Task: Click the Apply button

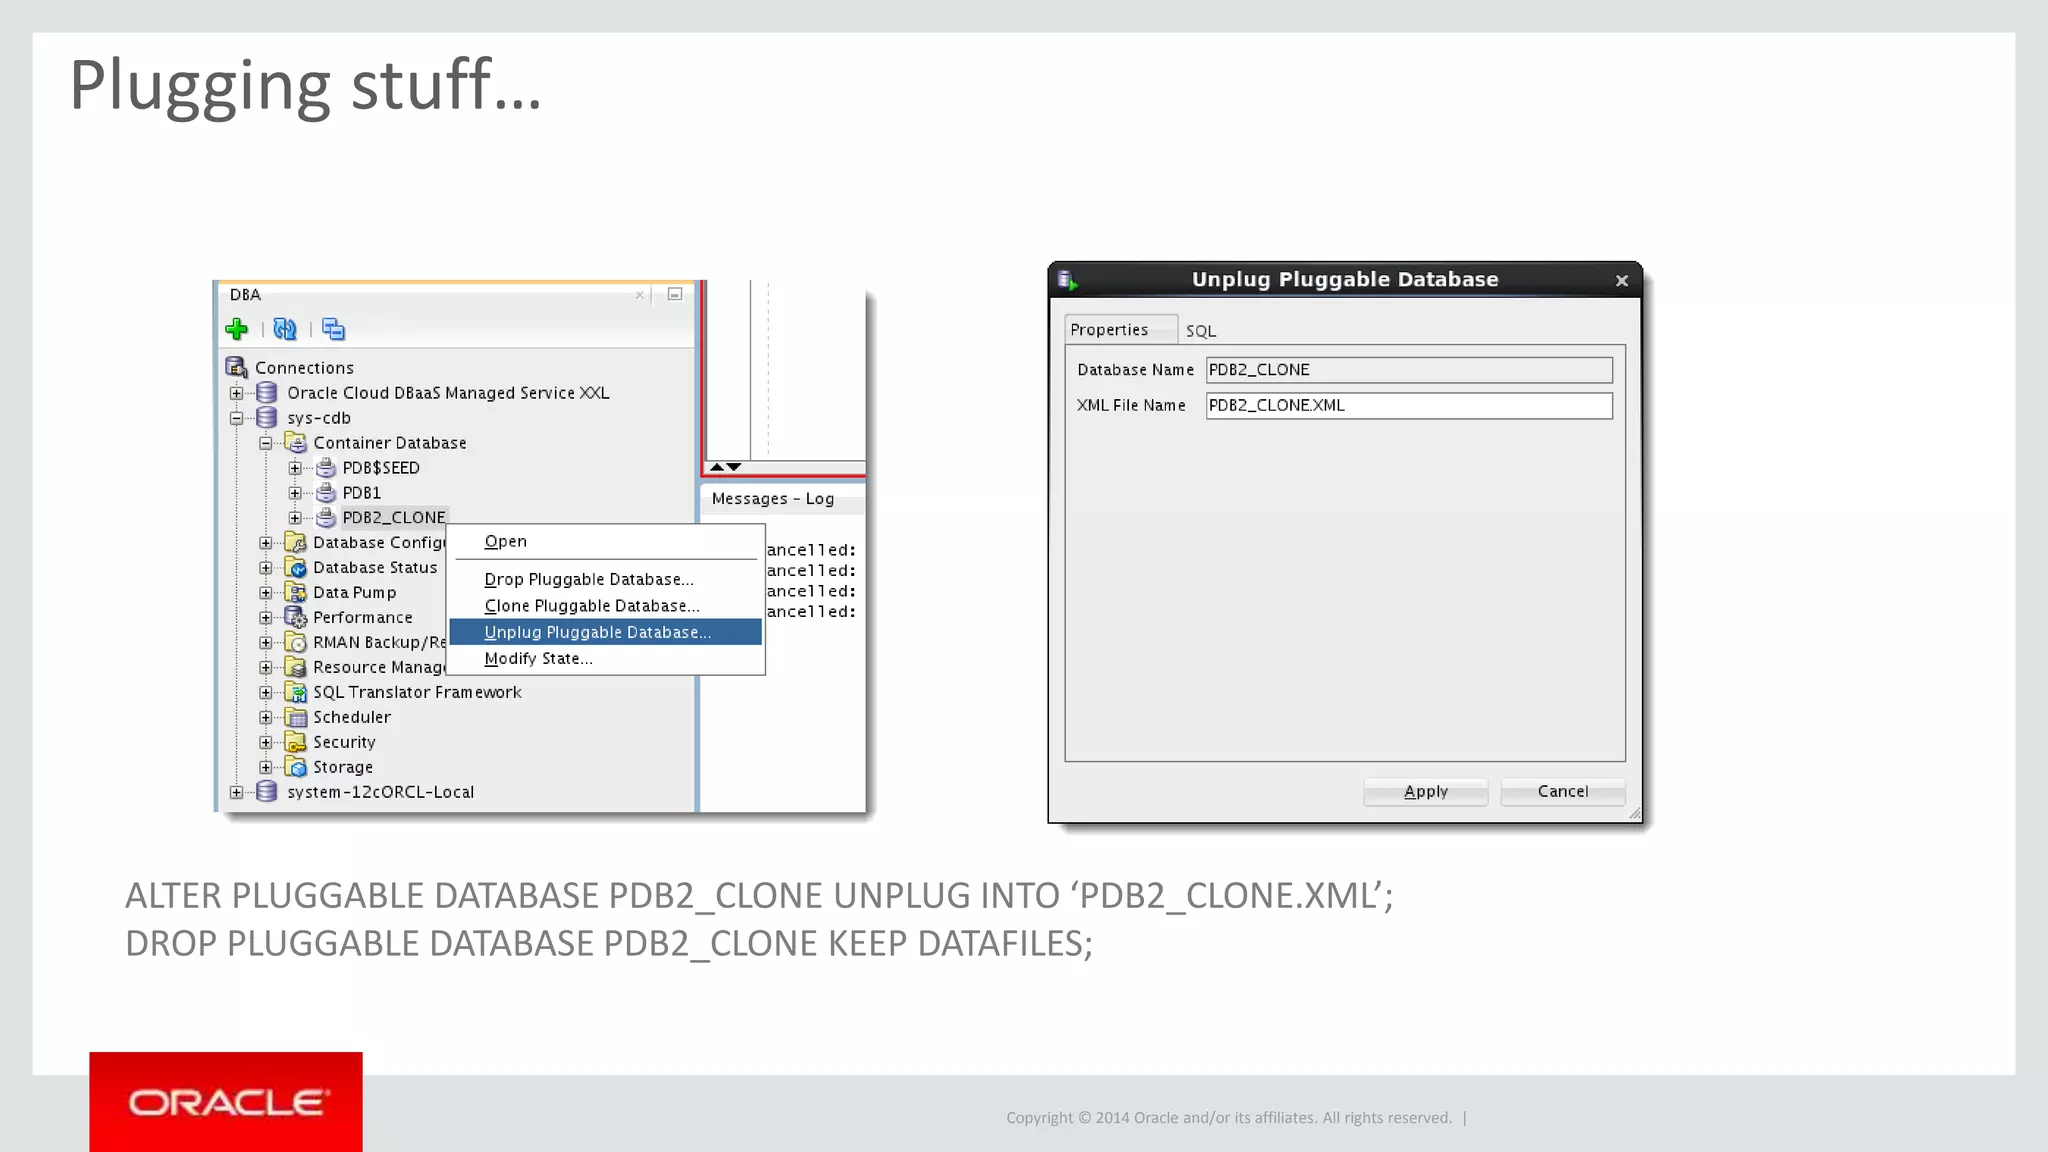Action: 1425,791
